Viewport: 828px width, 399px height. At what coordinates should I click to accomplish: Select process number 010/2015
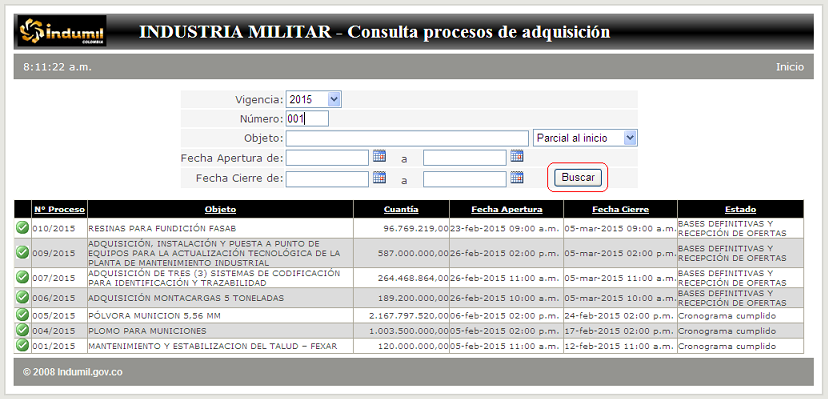pyautogui.click(x=54, y=229)
